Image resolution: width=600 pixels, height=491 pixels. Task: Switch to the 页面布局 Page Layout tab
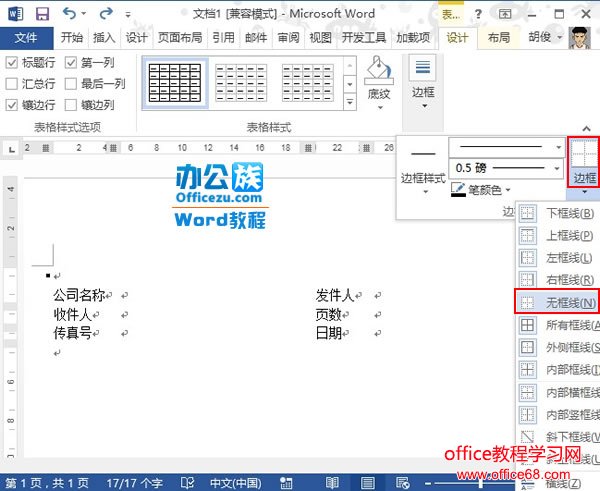[180, 38]
